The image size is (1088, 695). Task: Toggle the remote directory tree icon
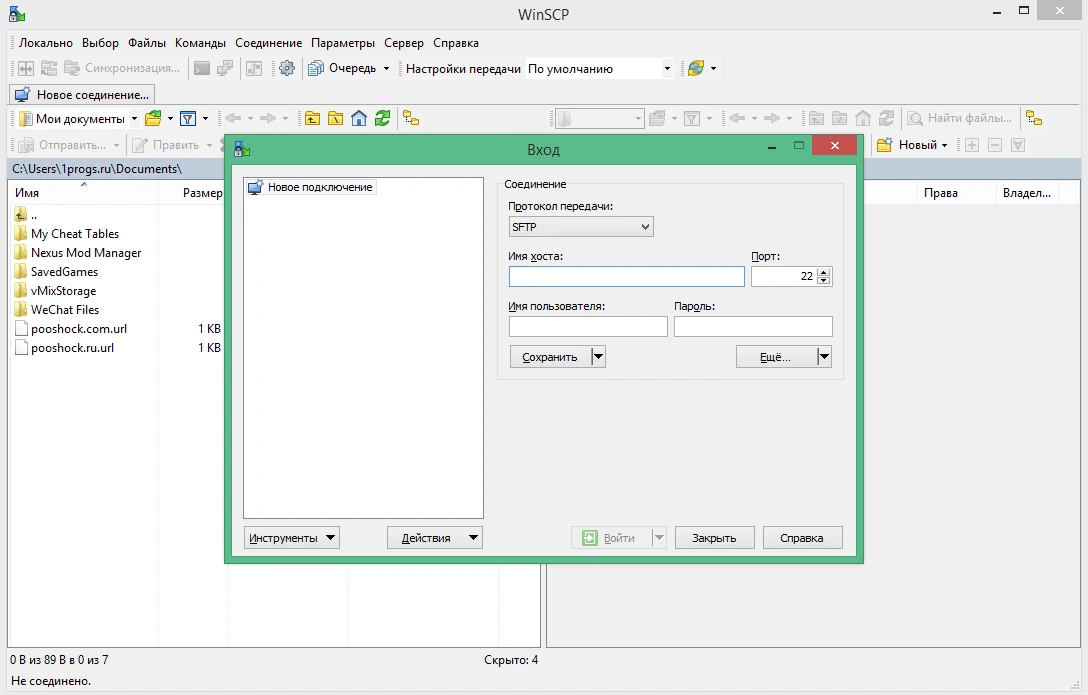[x=1034, y=119]
